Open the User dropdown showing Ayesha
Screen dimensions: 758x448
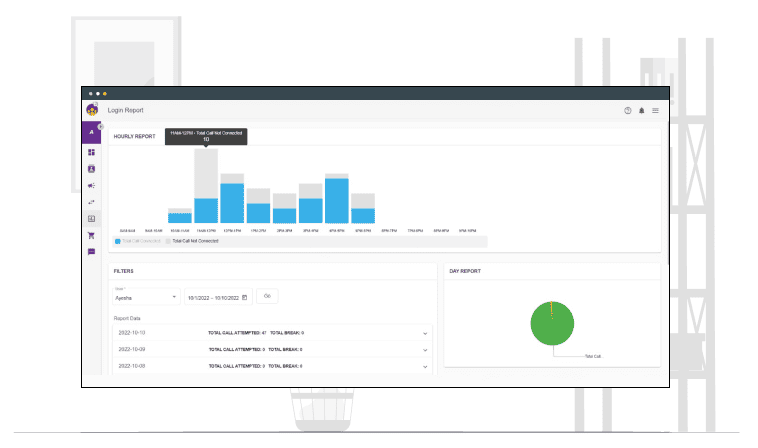[x=145, y=297]
